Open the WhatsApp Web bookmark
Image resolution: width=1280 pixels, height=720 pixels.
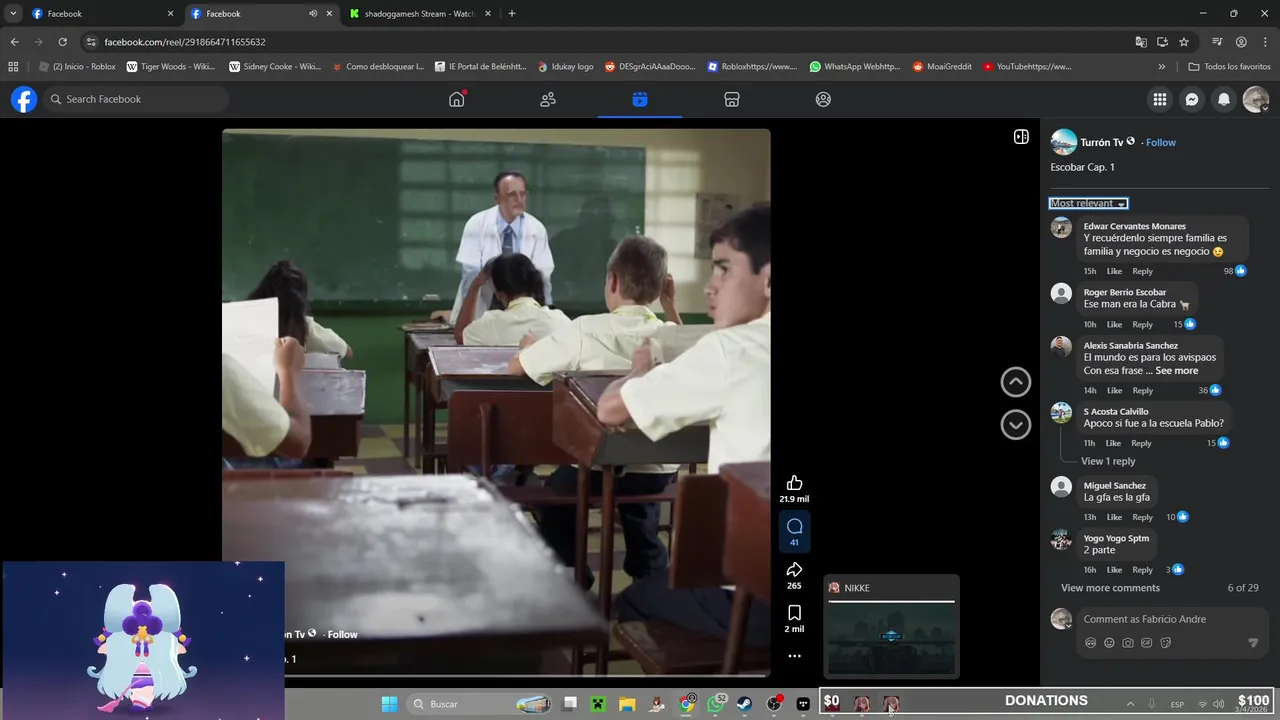pyautogui.click(x=855, y=67)
